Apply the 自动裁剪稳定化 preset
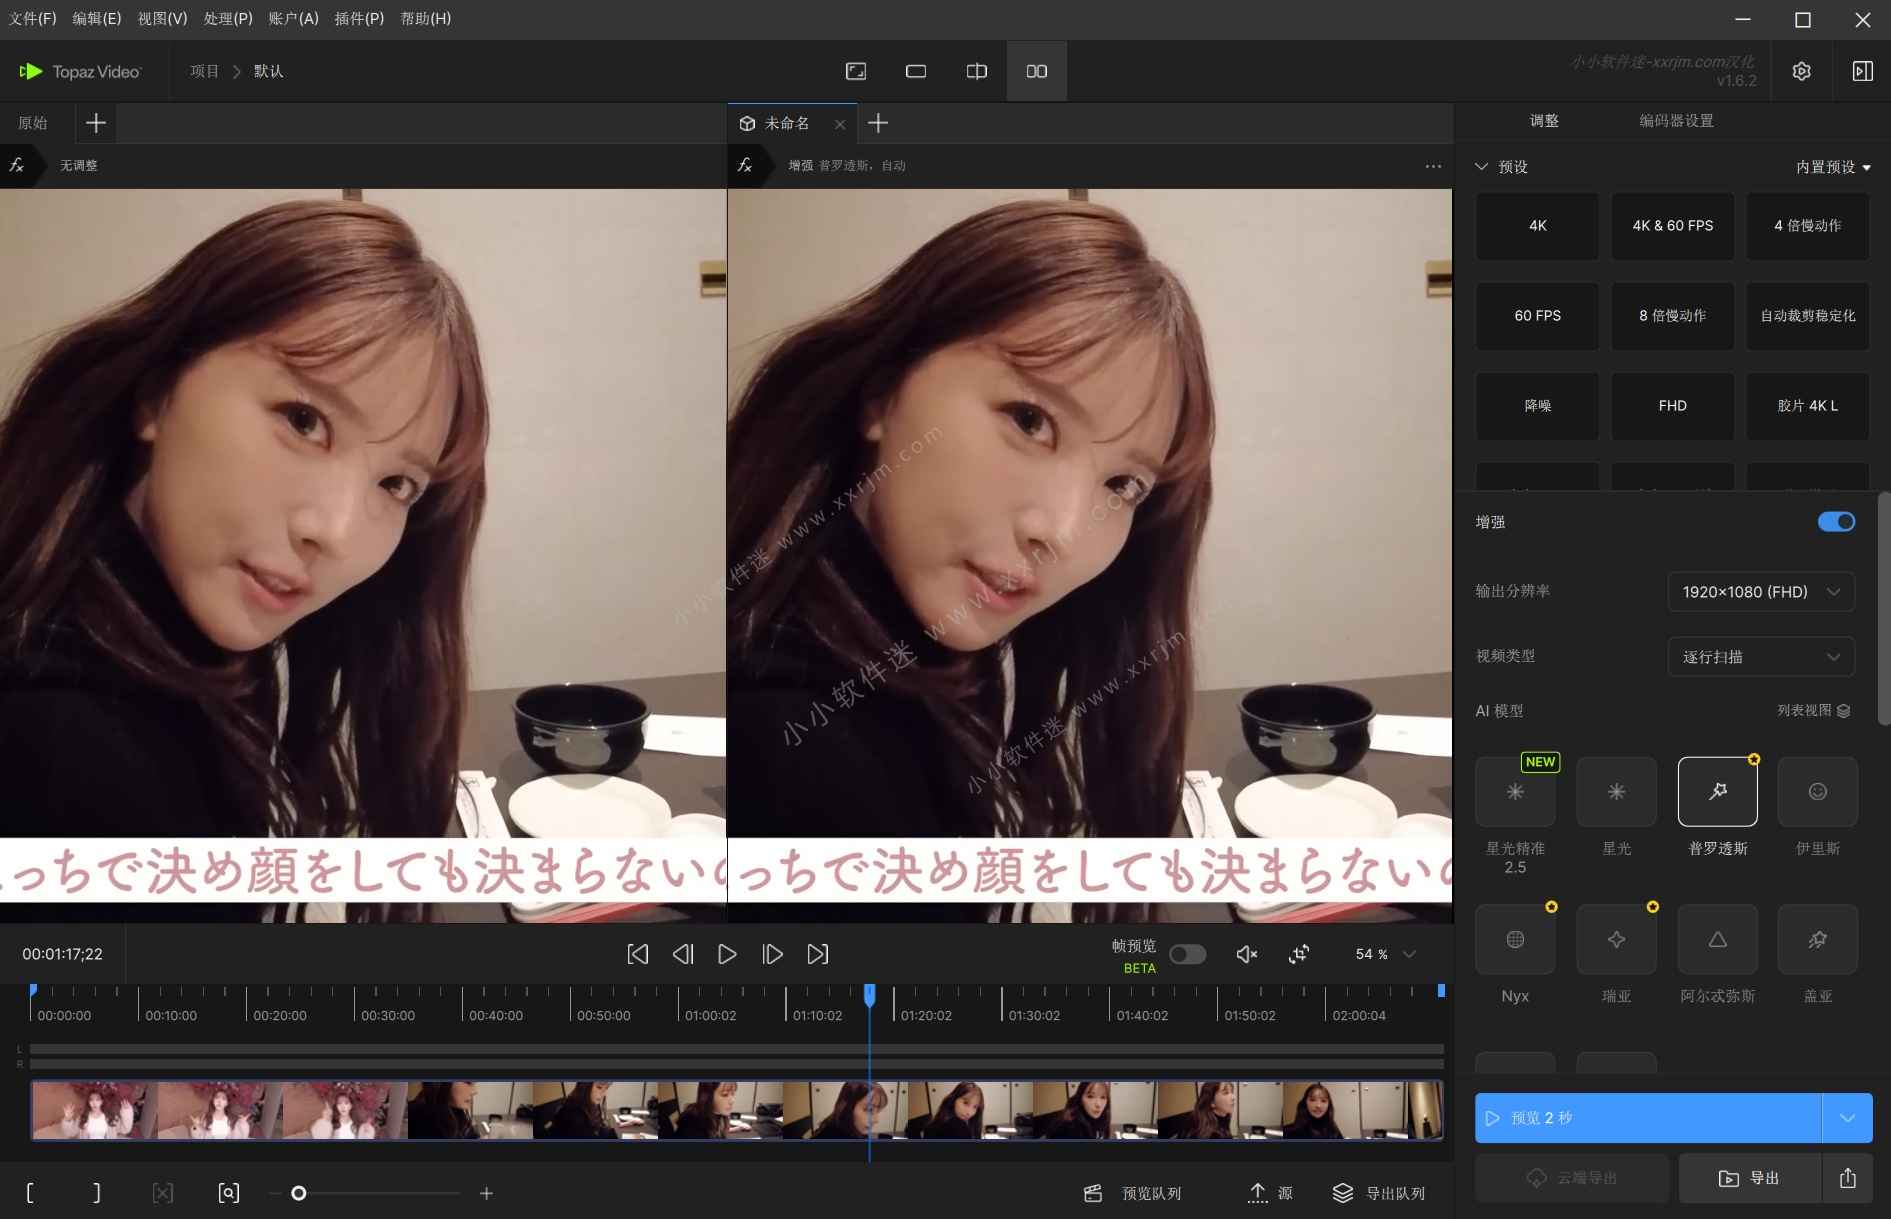The height and width of the screenshot is (1219, 1891). pos(1808,316)
